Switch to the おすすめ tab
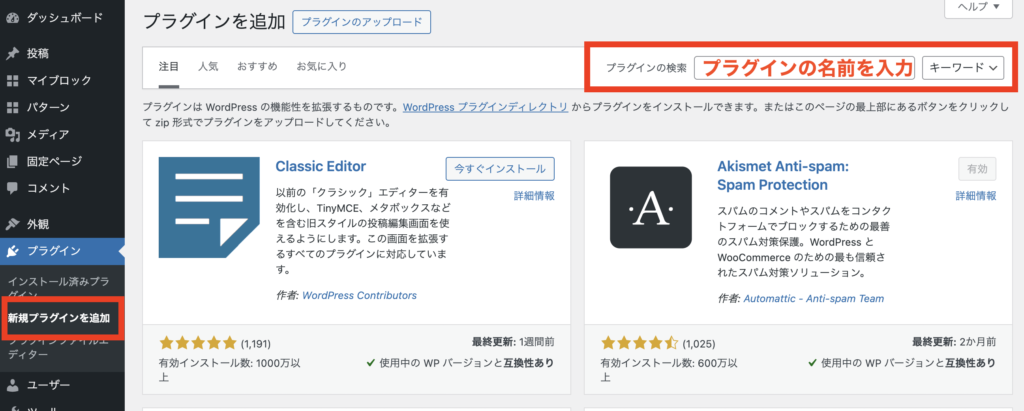This screenshot has width=1024, height=411. pos(257,67)
